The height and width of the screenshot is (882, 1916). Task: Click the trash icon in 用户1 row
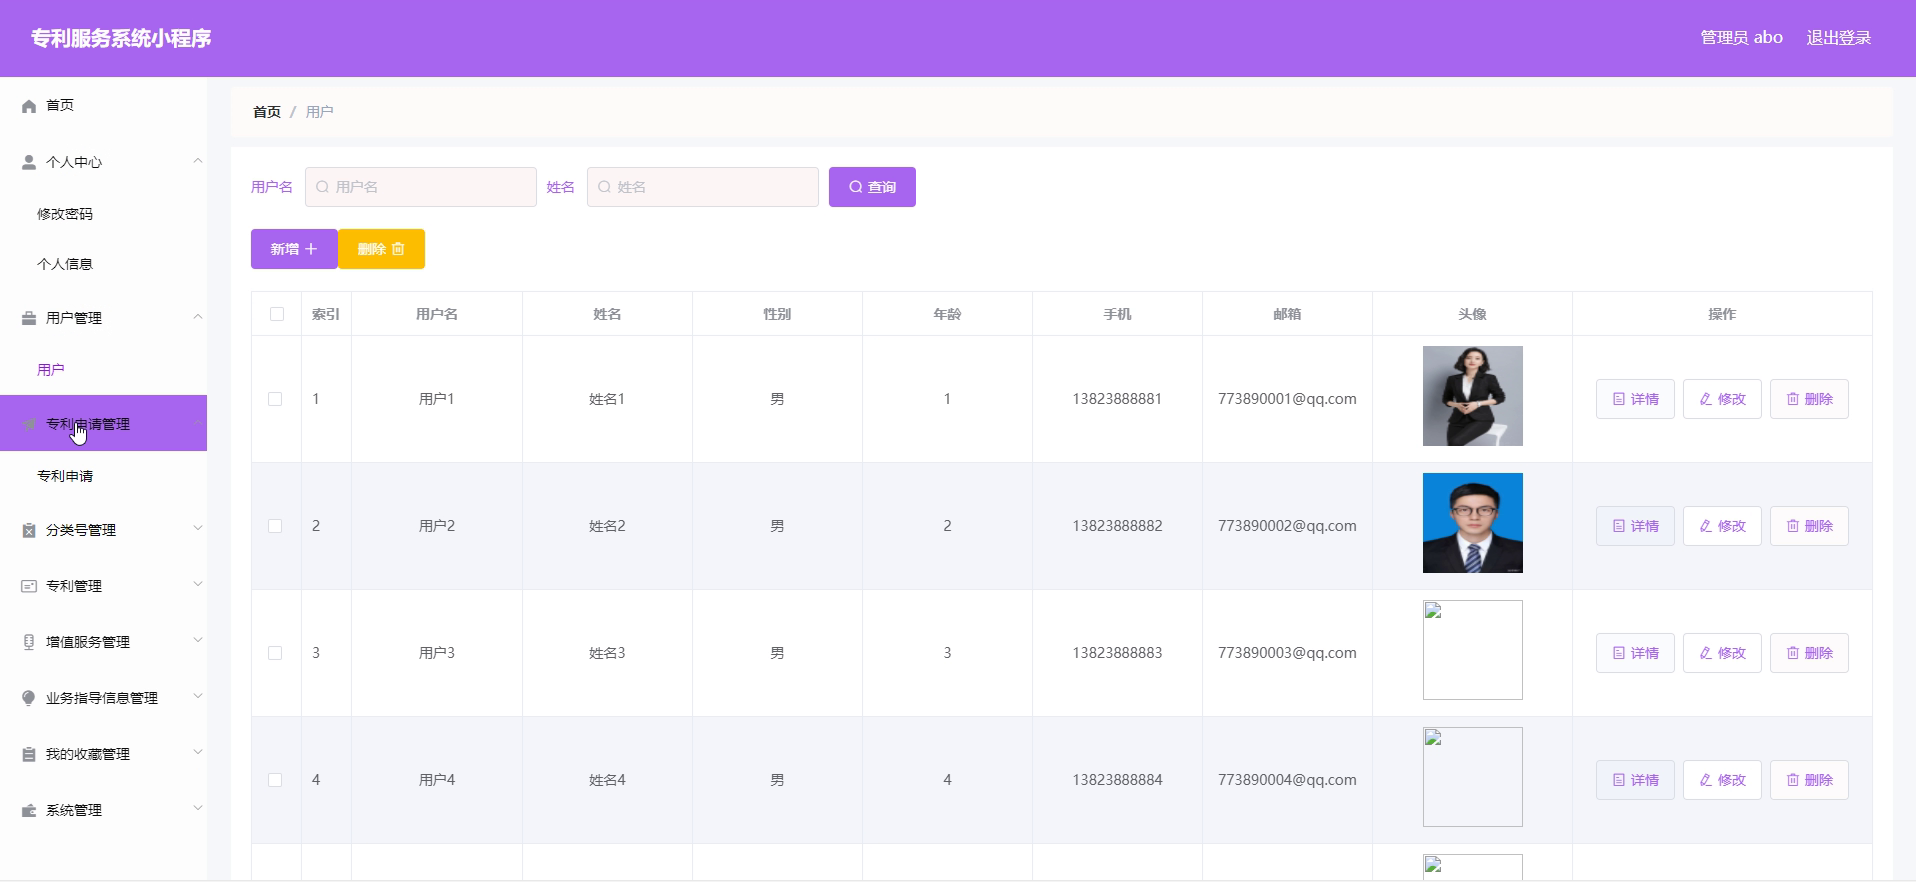point(1793,399)
